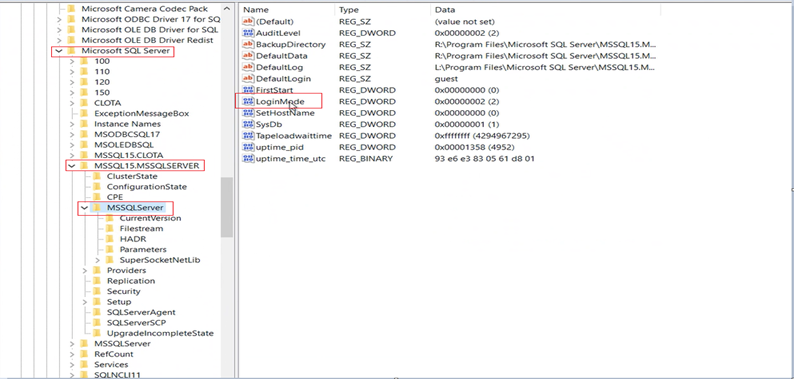Click the folder icon next to Parameters
This screenshot has height=379, width=794.
[x=109, y=249]
